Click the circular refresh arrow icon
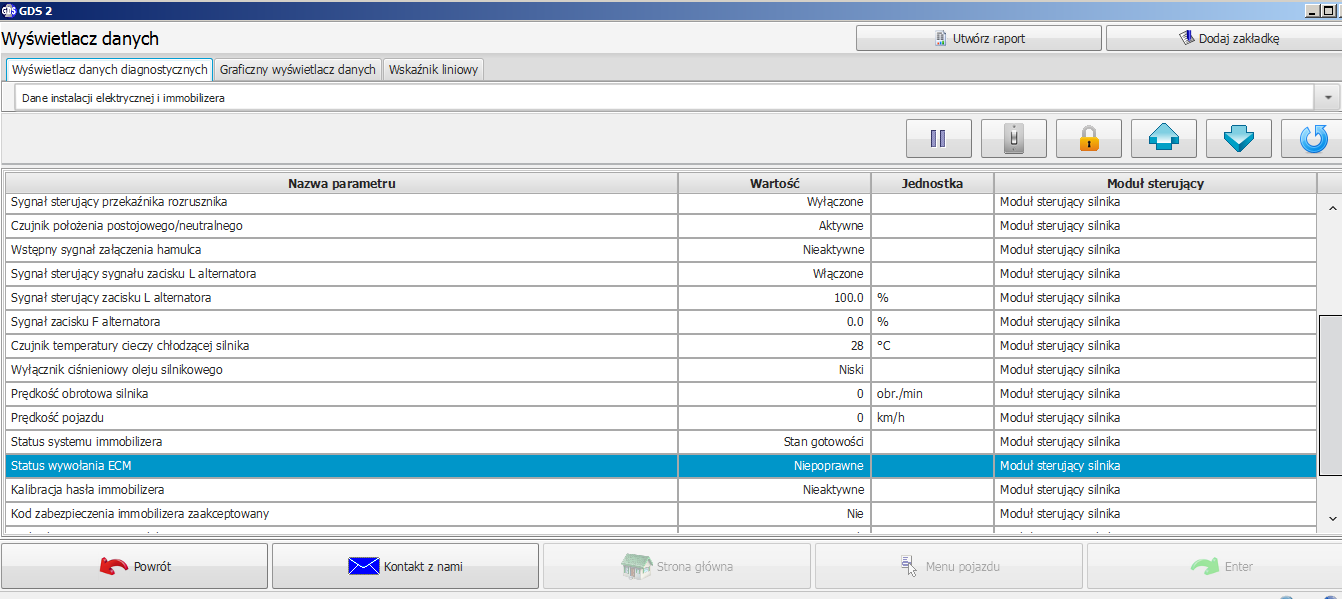Viewport: 1342px width, 599px height. 1312,139
